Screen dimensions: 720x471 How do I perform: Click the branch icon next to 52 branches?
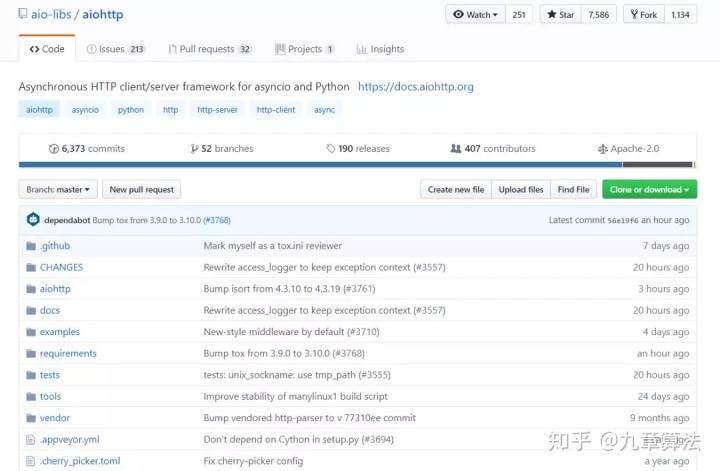point(195,149)
